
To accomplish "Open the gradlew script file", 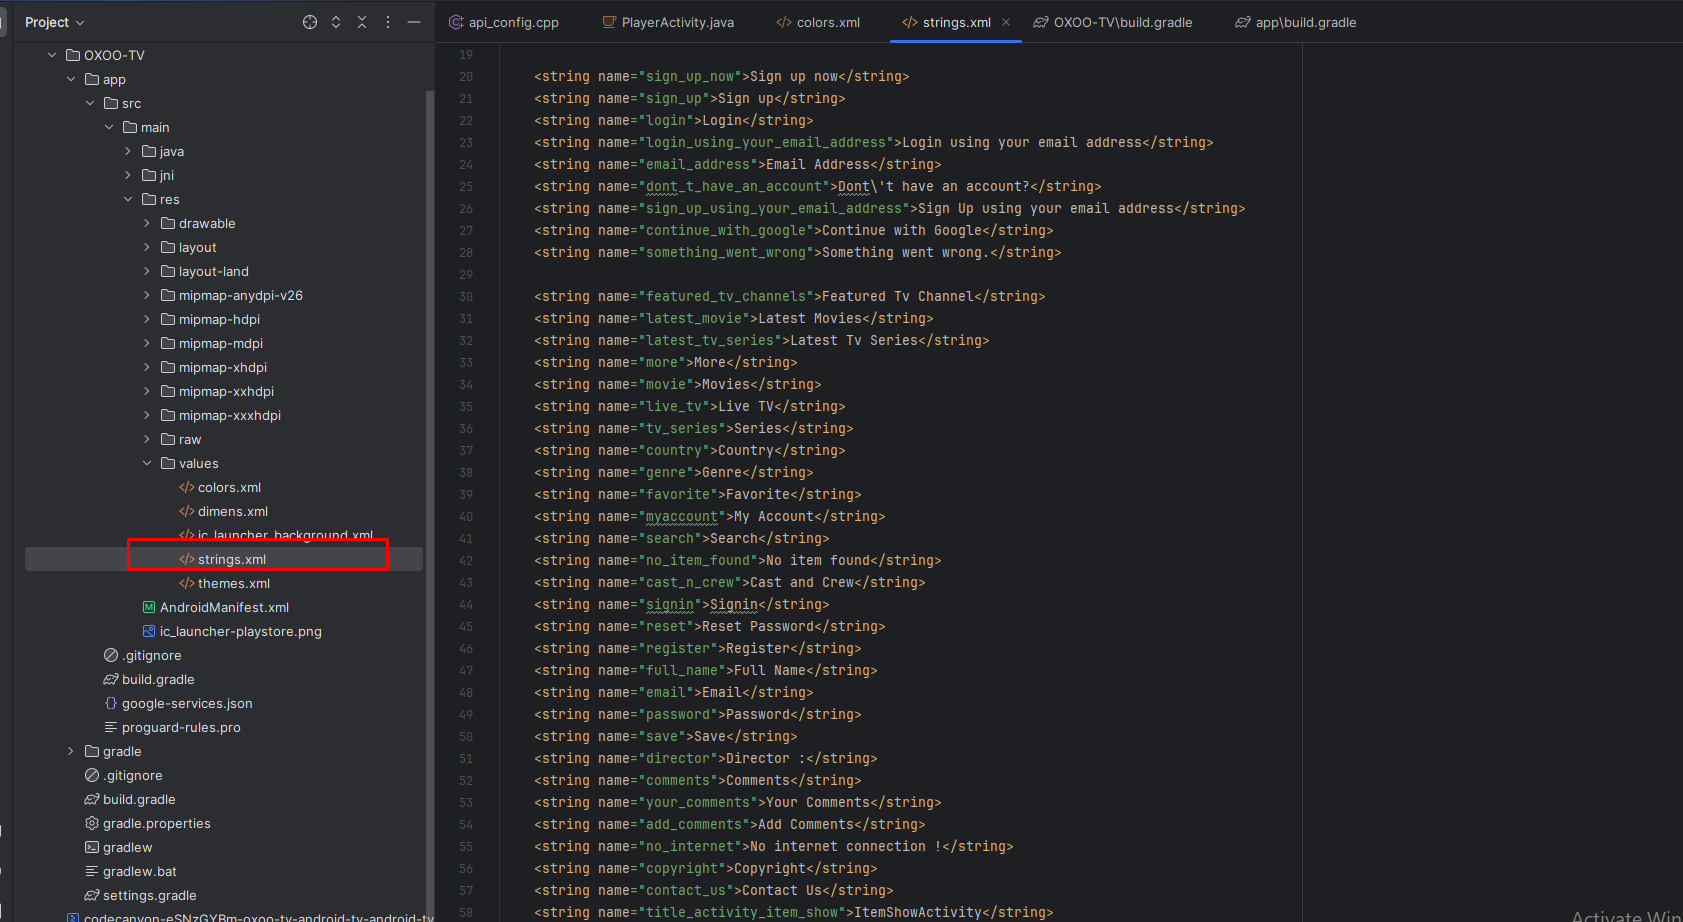I will coord(127,847).
